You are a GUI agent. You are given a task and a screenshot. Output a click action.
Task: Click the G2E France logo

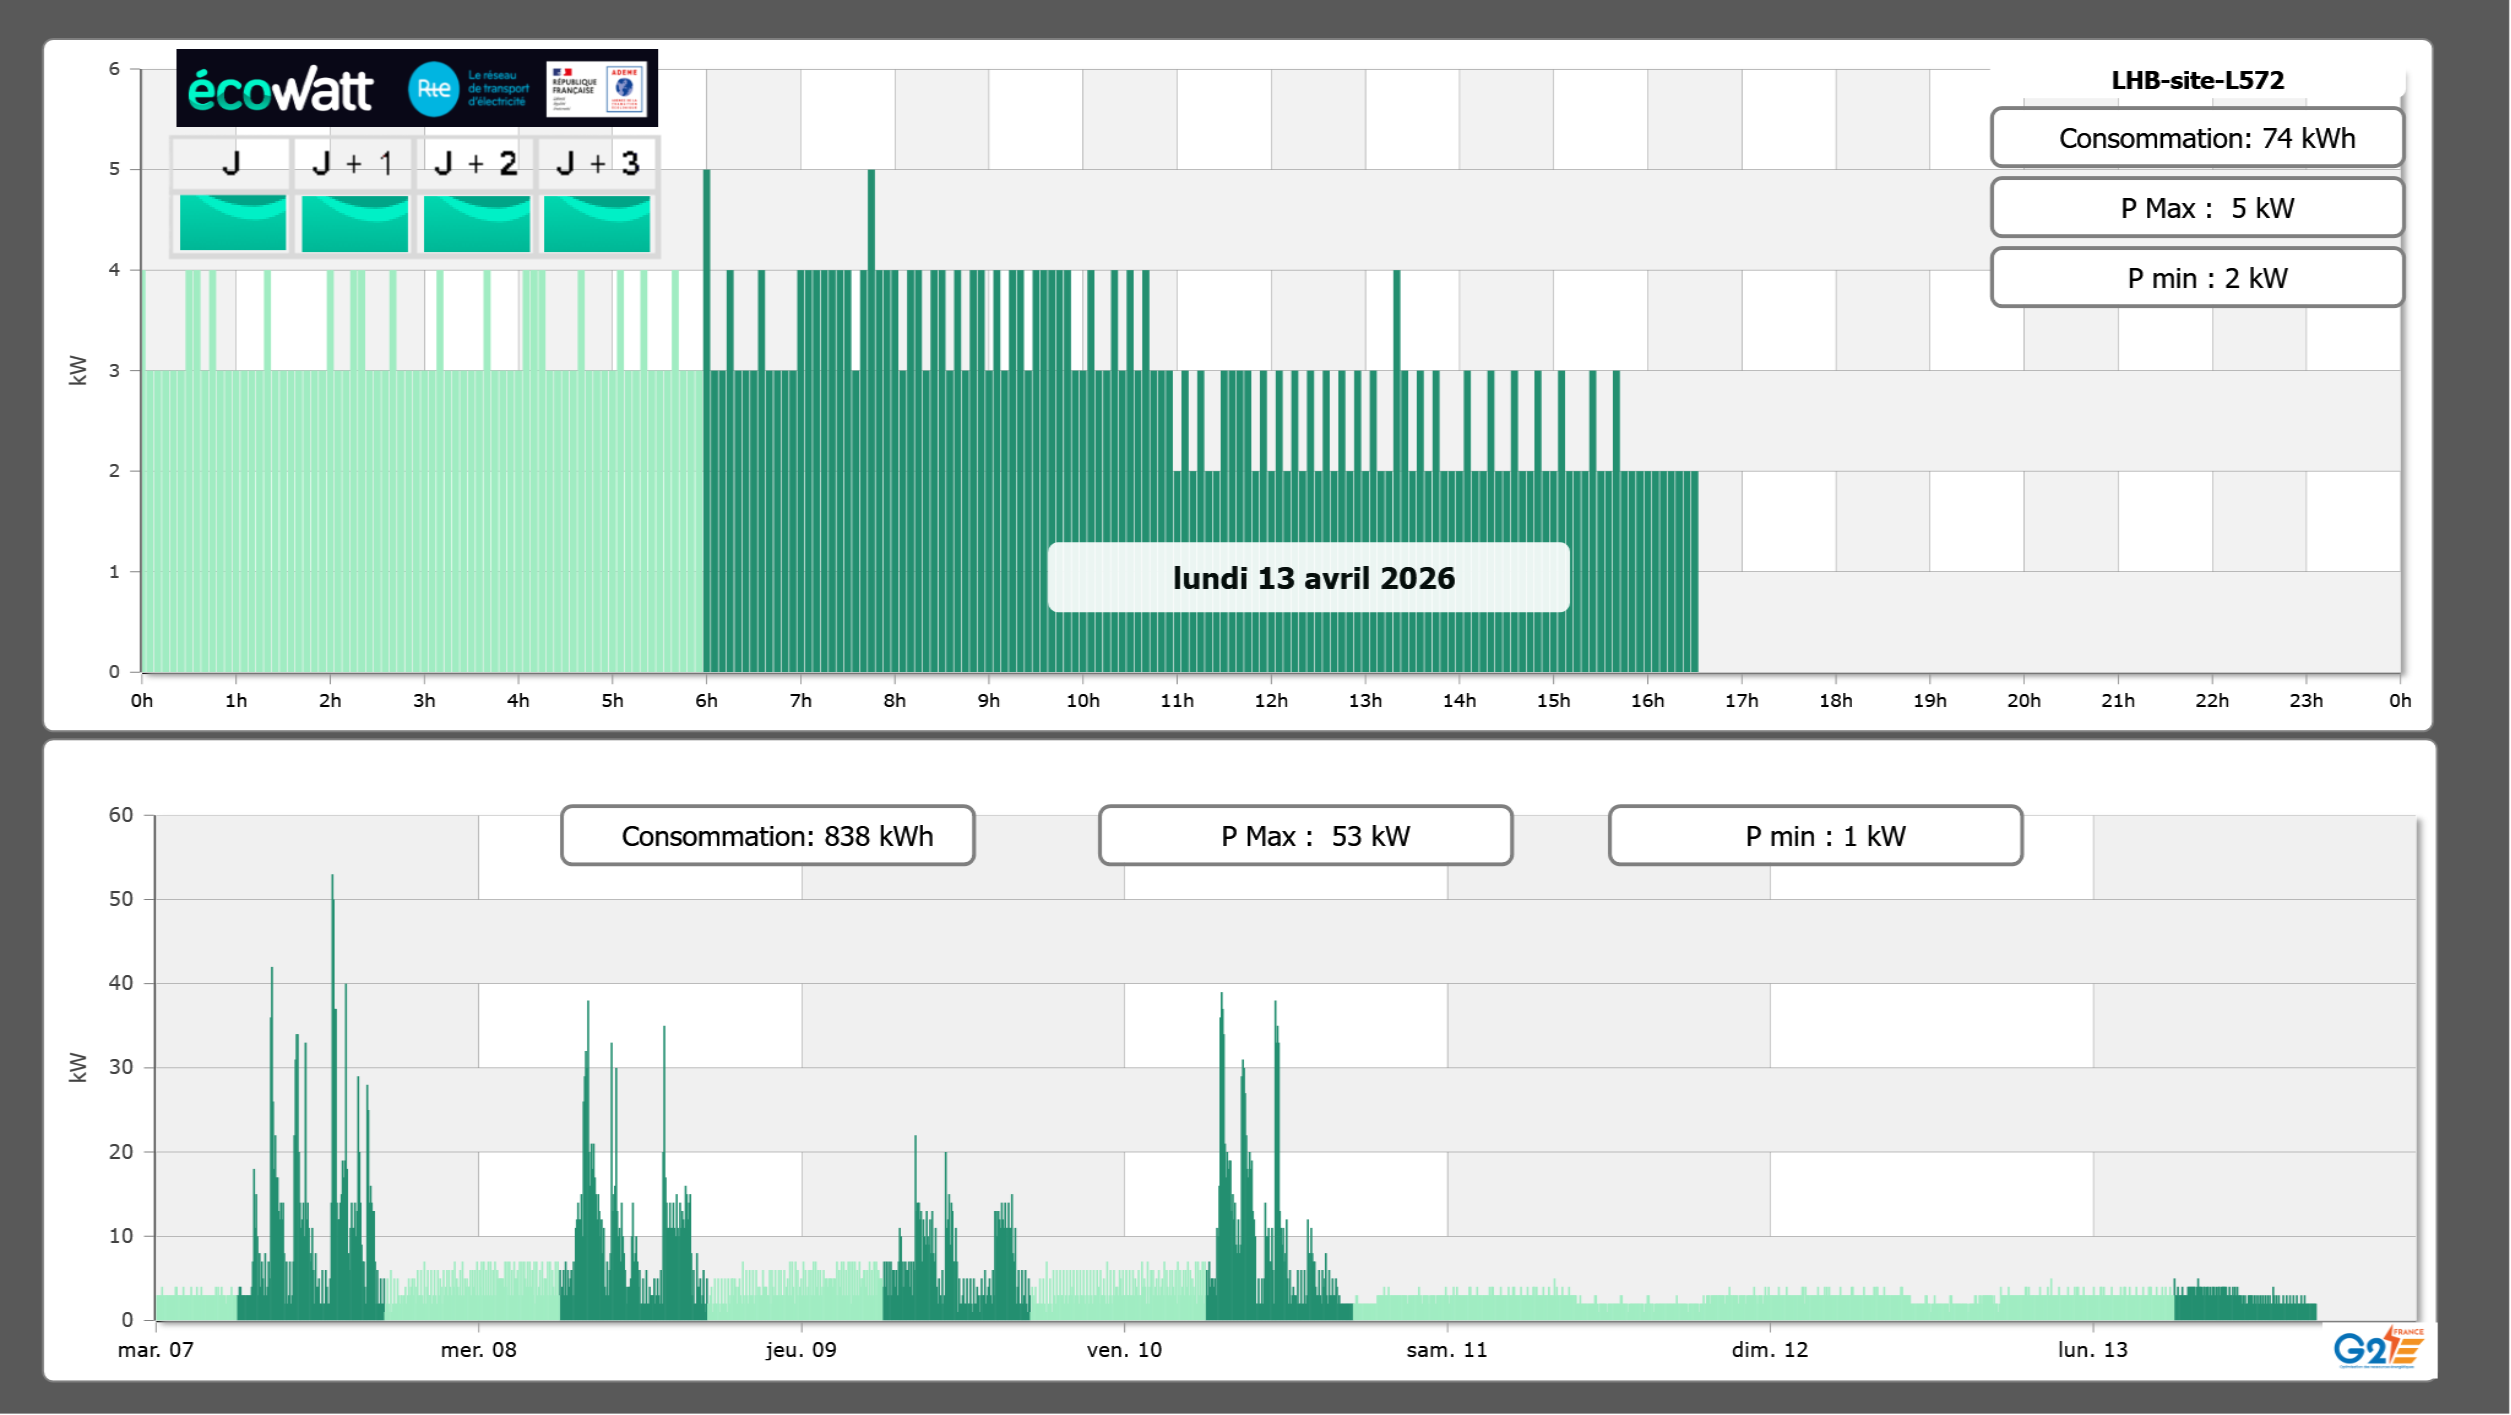tap(2378, 1348)
